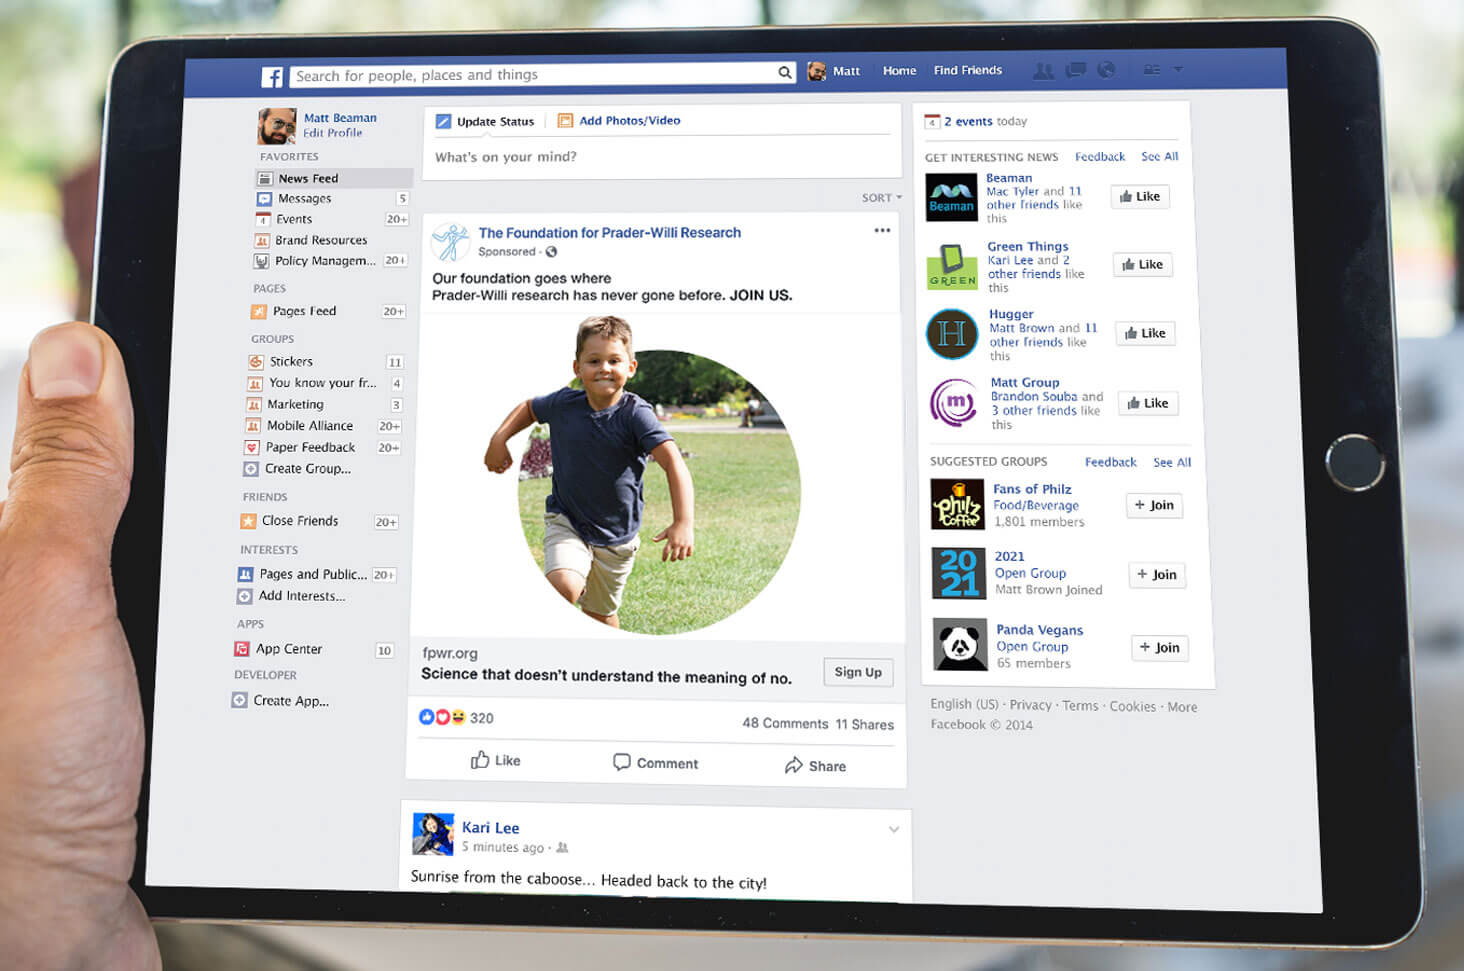
Task: Click Edit Profile link
Action: (x=333, y=133)
